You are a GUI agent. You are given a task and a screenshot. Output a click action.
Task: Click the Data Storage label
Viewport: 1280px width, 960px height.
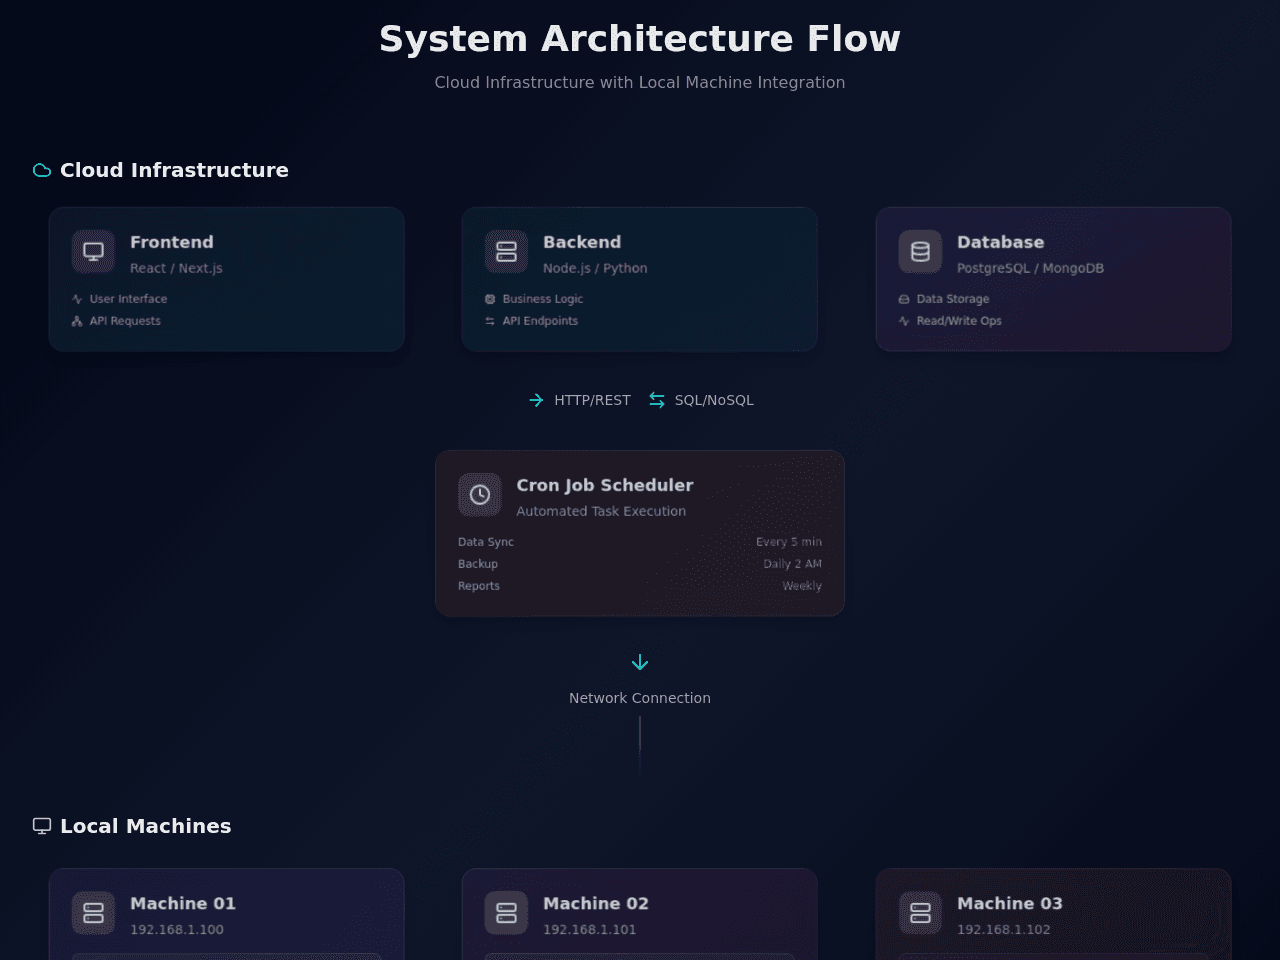pyautogui.click(x=953, y=299)
